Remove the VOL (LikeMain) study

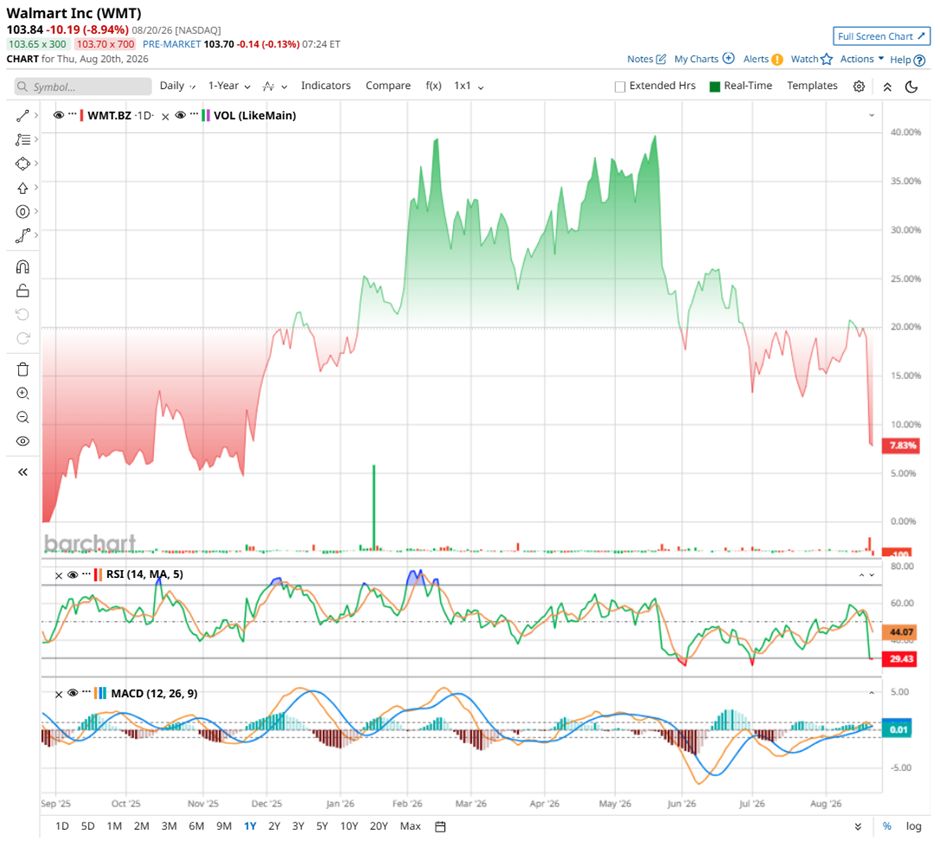pyautogui.click(x=165, y=116)
